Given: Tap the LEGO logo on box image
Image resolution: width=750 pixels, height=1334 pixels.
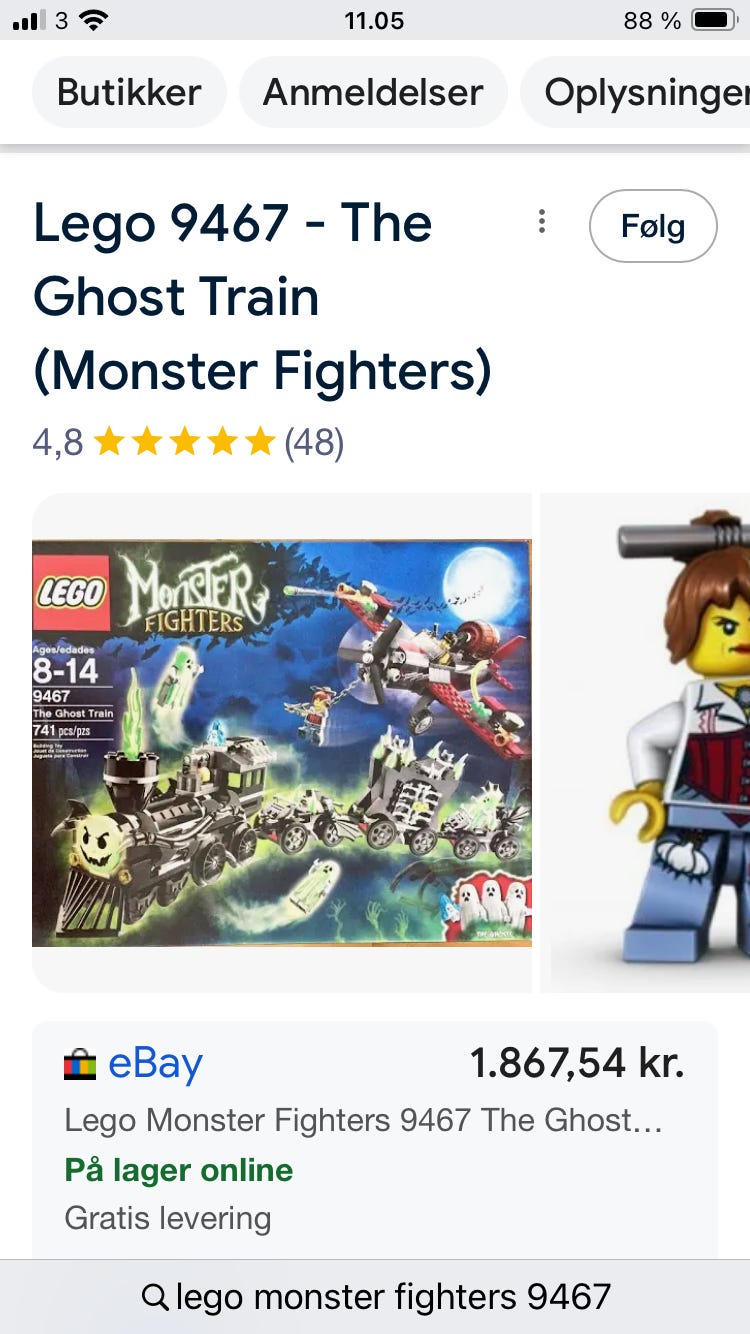Looking at the screenshot, I should tap(72, 591).
